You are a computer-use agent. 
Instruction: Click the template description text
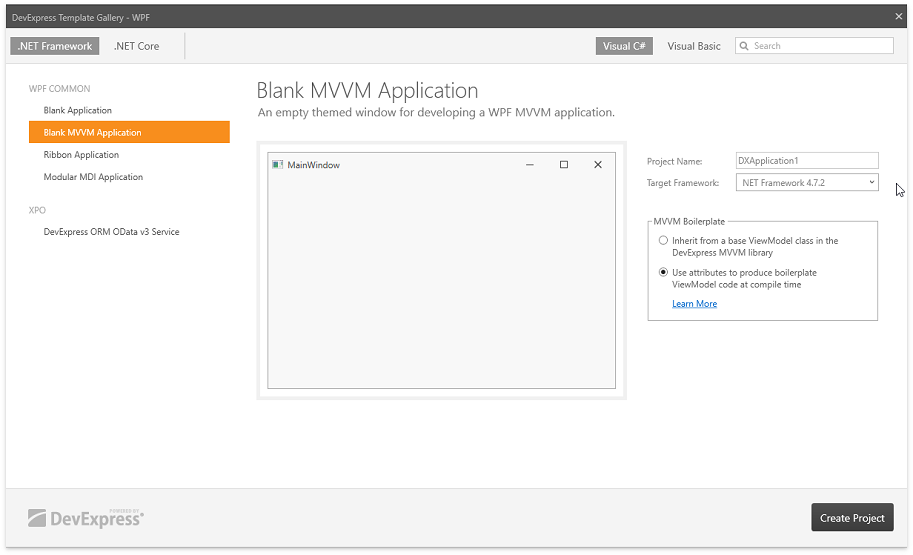(x=436, y=112)
